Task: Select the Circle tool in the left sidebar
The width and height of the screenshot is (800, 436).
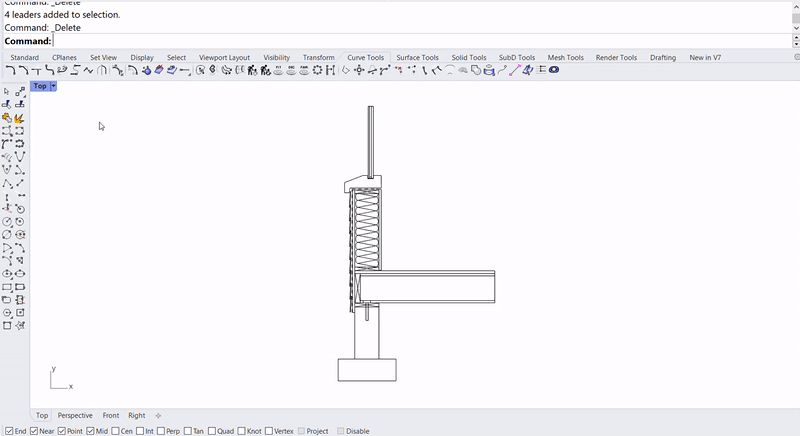Action: [7, 222]
